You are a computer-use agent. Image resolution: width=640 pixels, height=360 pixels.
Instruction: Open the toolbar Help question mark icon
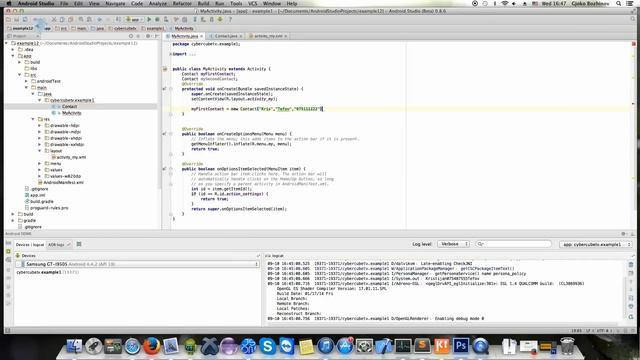(x=230, y=19)
